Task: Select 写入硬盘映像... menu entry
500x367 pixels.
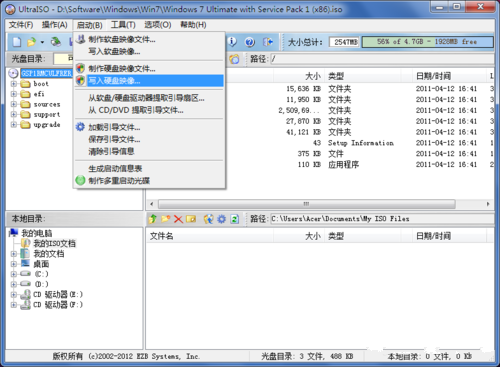Action: point(149,81)
